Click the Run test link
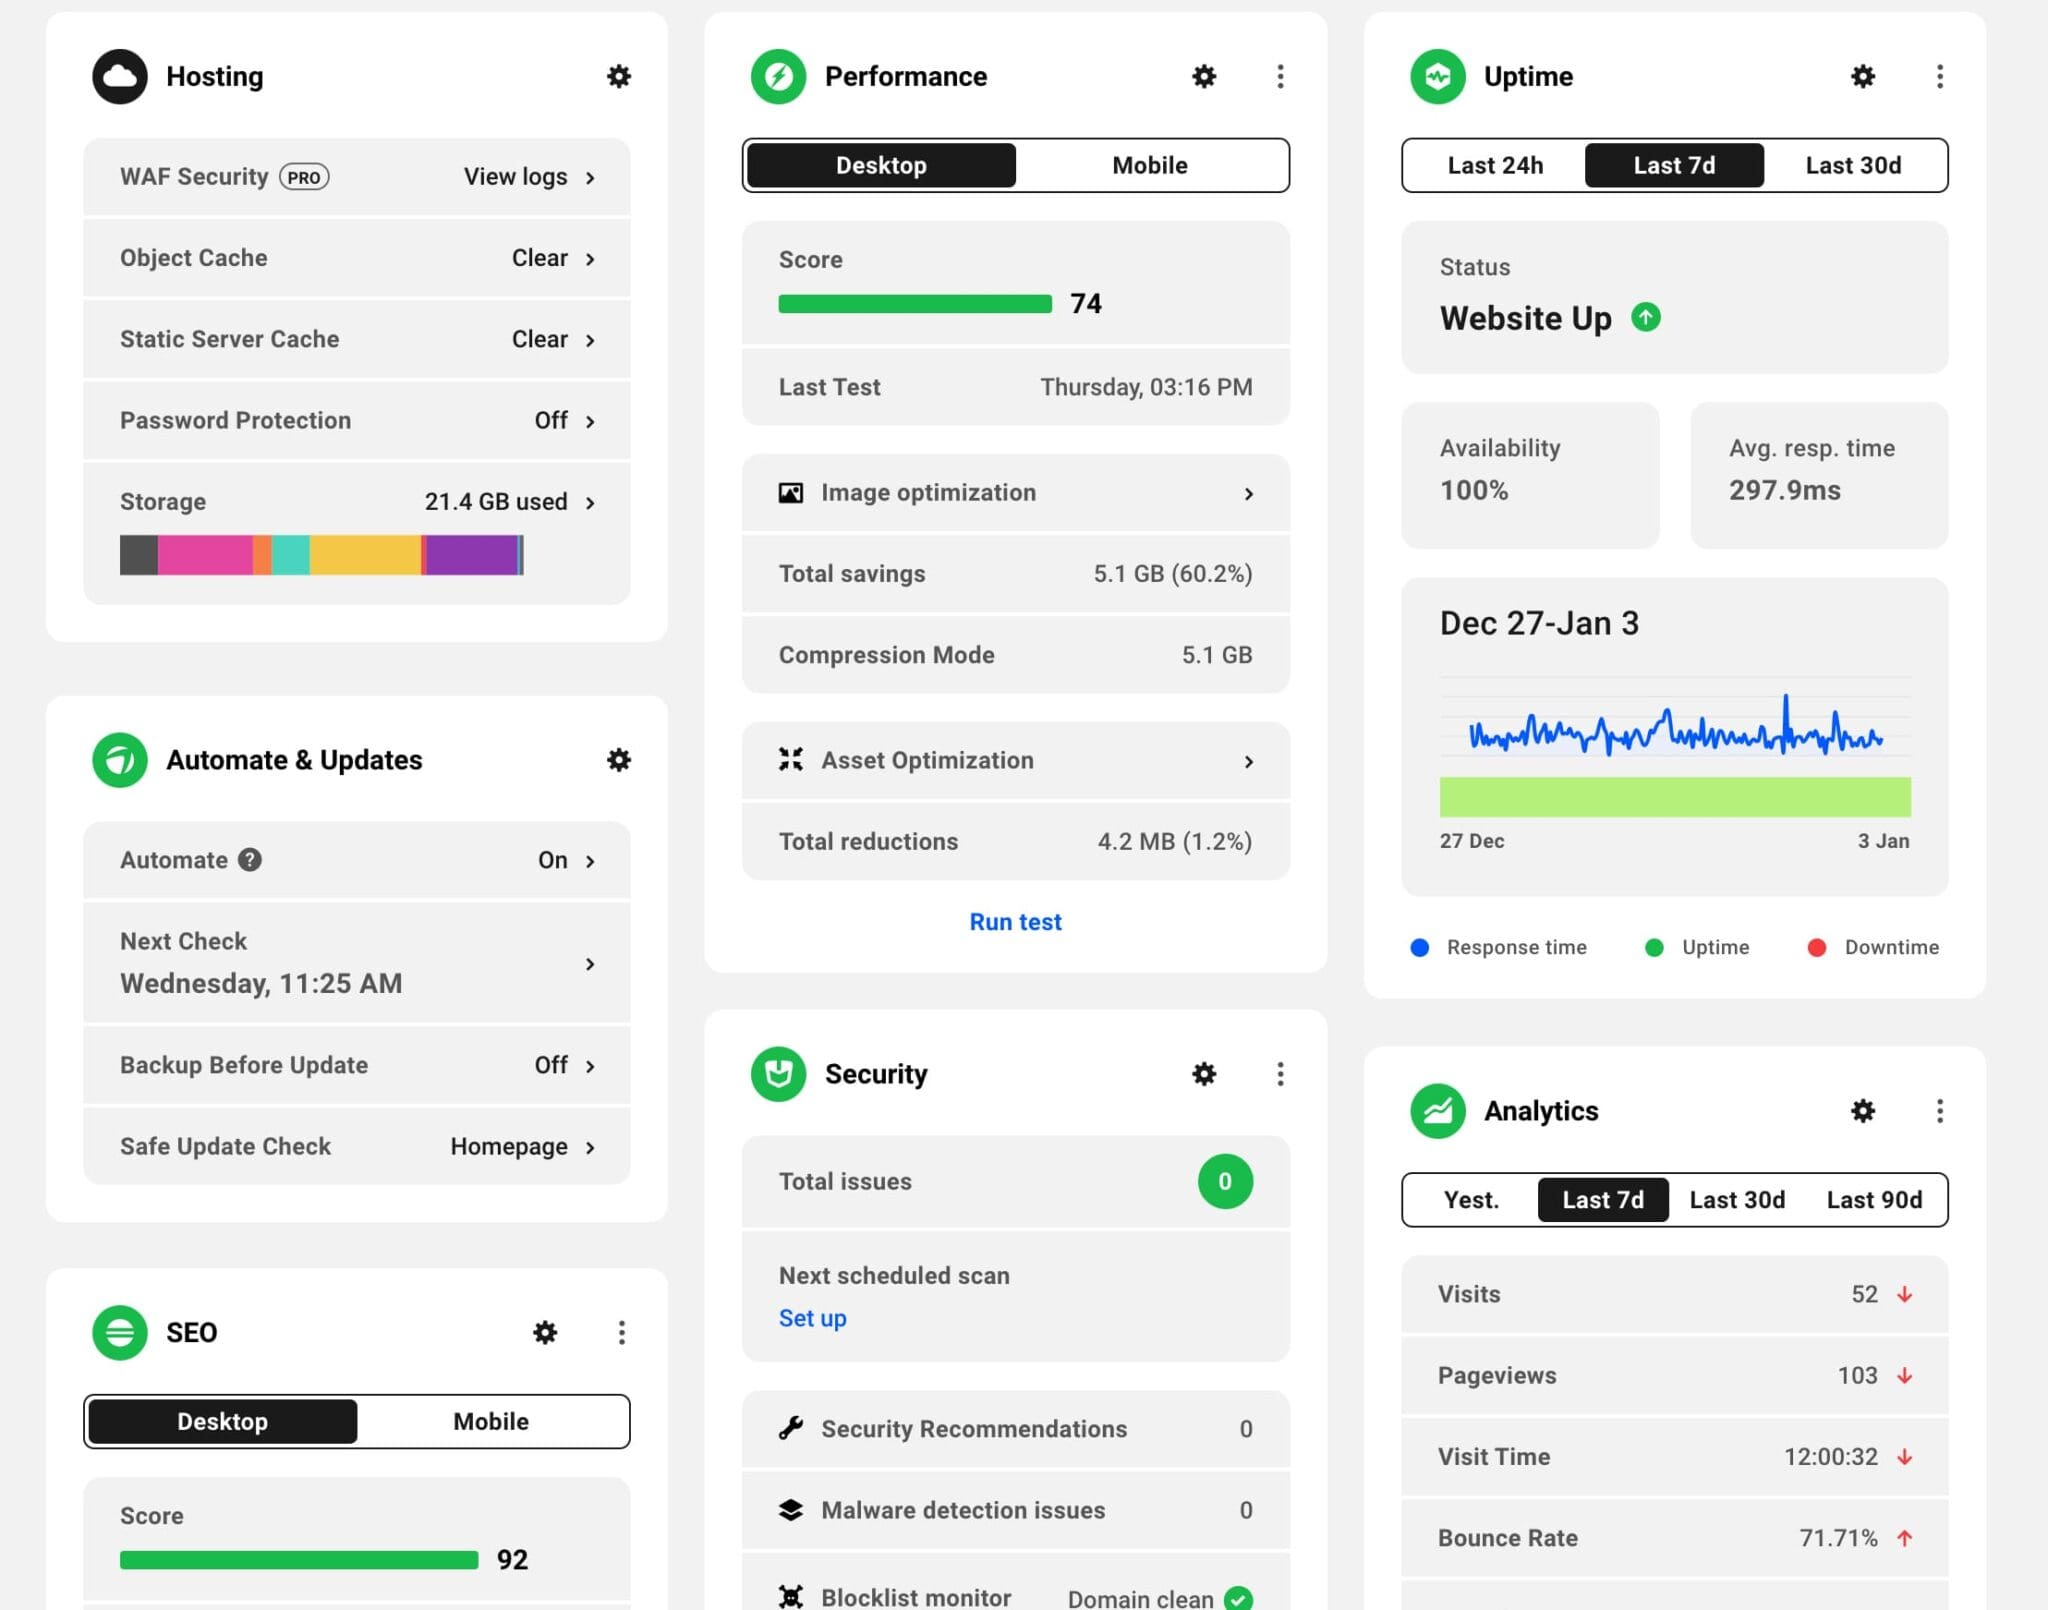Image resolution: width=2048 pixels, height=1610 pixels. [x=1015, y=921]
